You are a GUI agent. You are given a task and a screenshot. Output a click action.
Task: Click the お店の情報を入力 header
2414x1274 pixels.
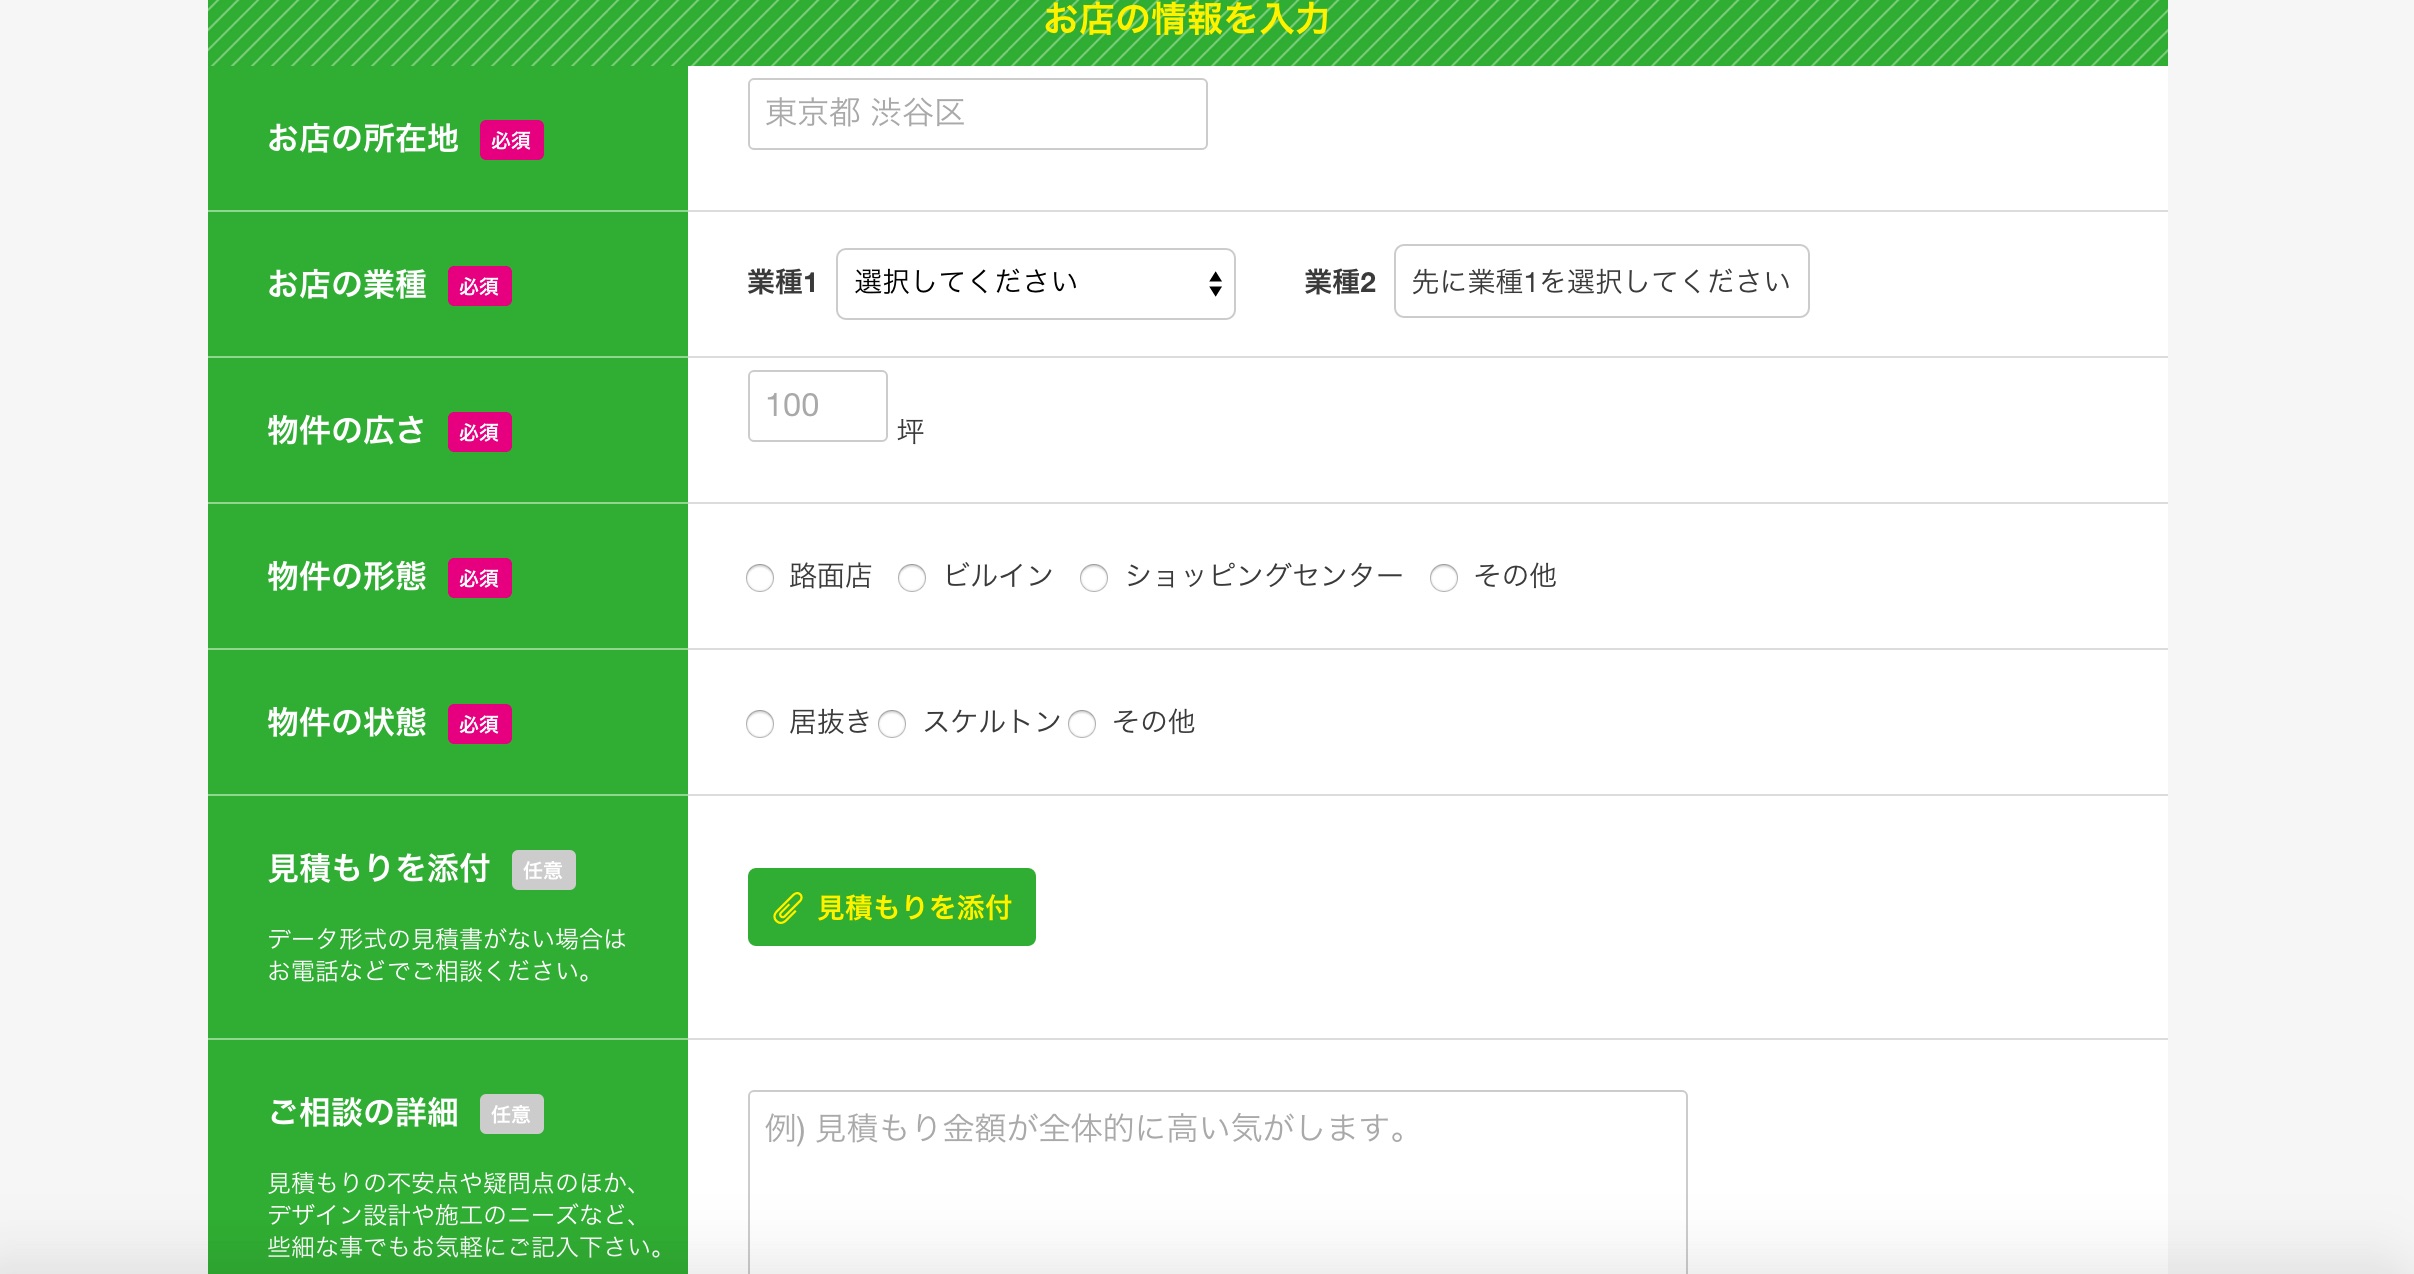[x=1185, y=18]
